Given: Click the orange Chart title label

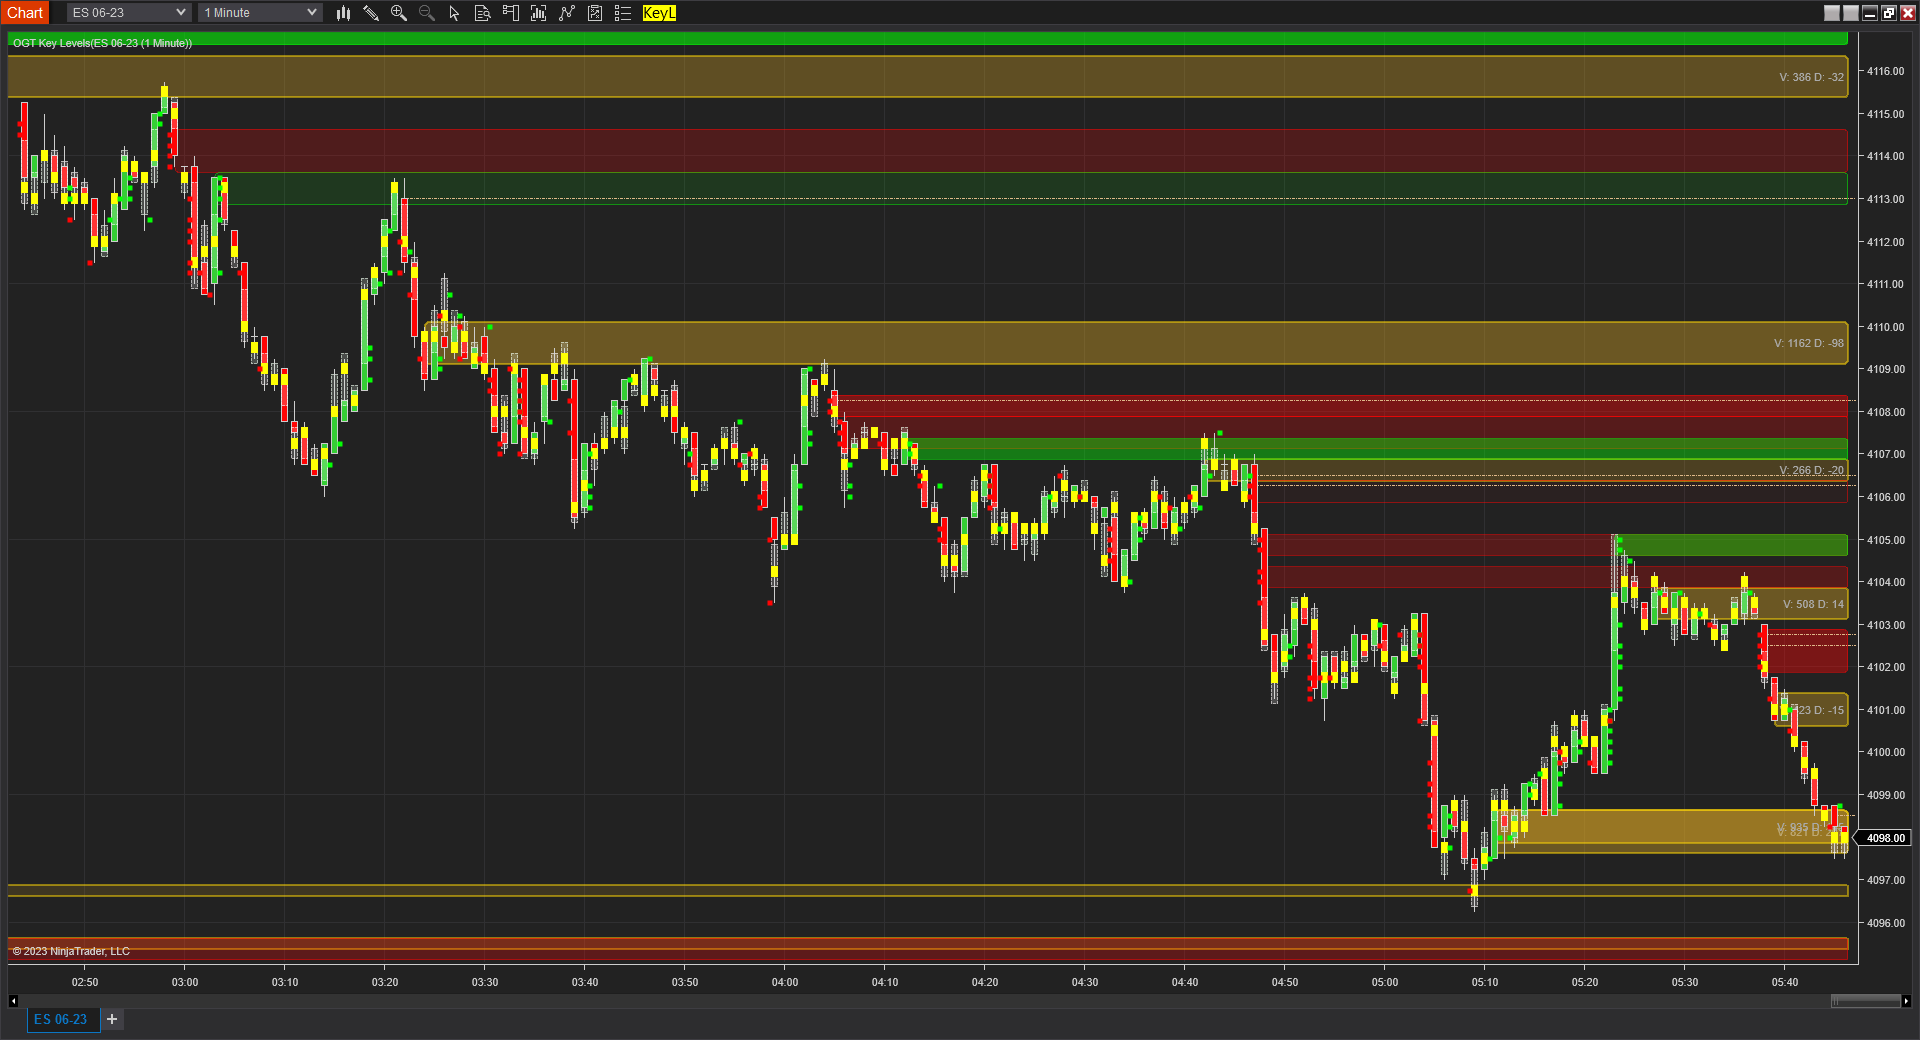Looking at the screenshot, I should tap(25, 13).
